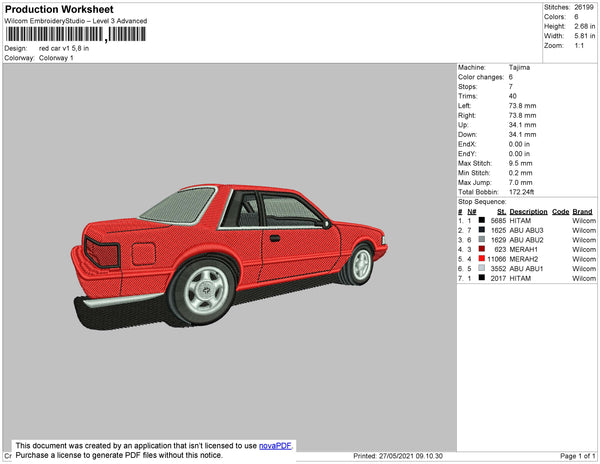600x464 pixels.
Task: Select the black HITAM swatch in stop 7
Action: coord(482,278)
